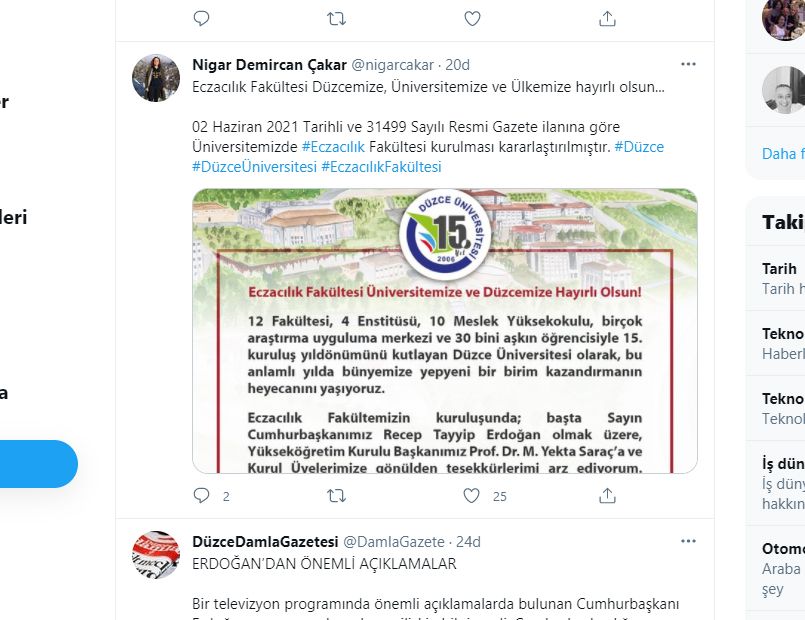Open Nigar Demircan Çakar's profile picture

pos(156,78)
